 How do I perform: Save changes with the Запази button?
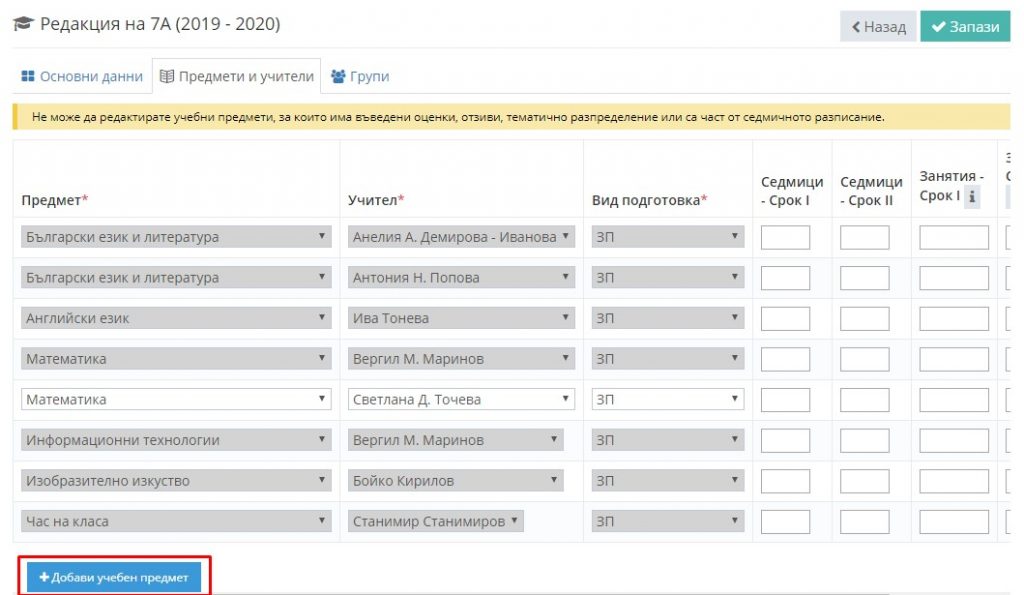pyautogui.click(x=965, y=27)
